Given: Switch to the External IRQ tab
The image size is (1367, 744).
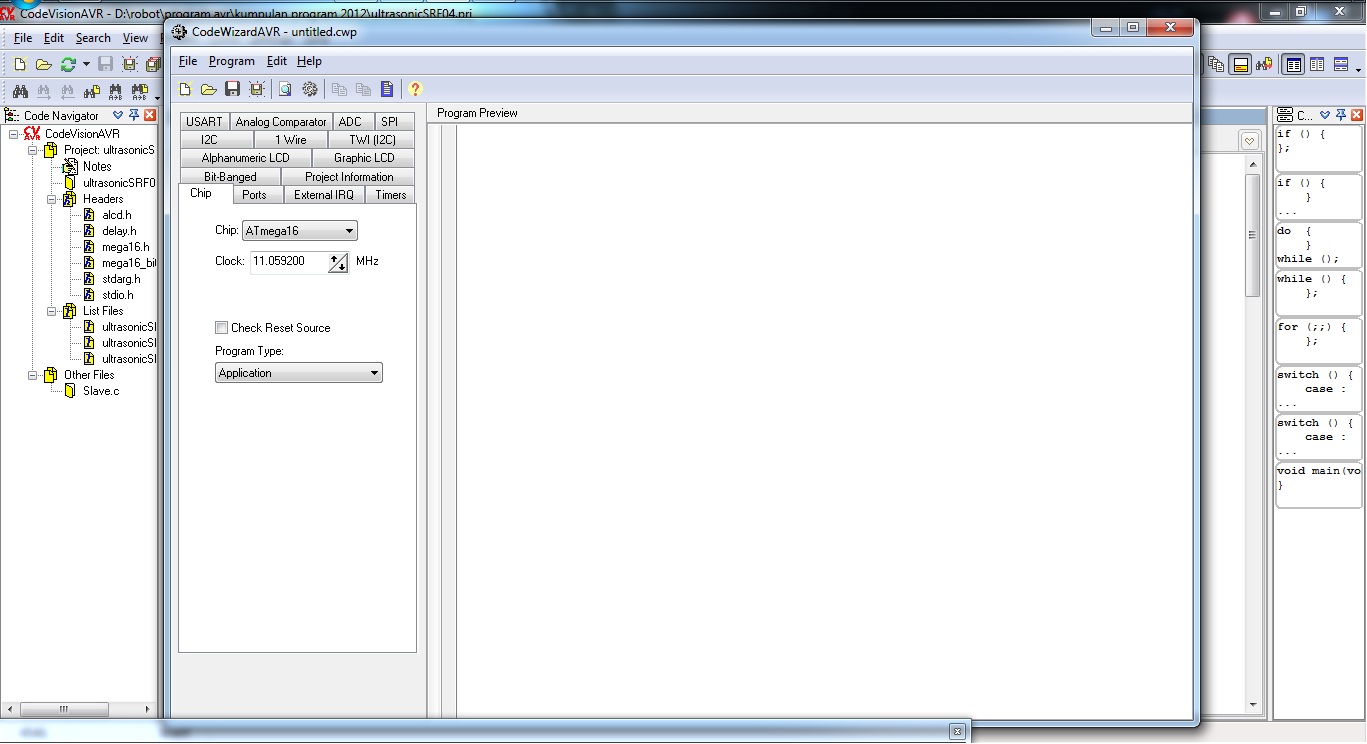Looking at the screenshot, I should click(x=324, y=195).
